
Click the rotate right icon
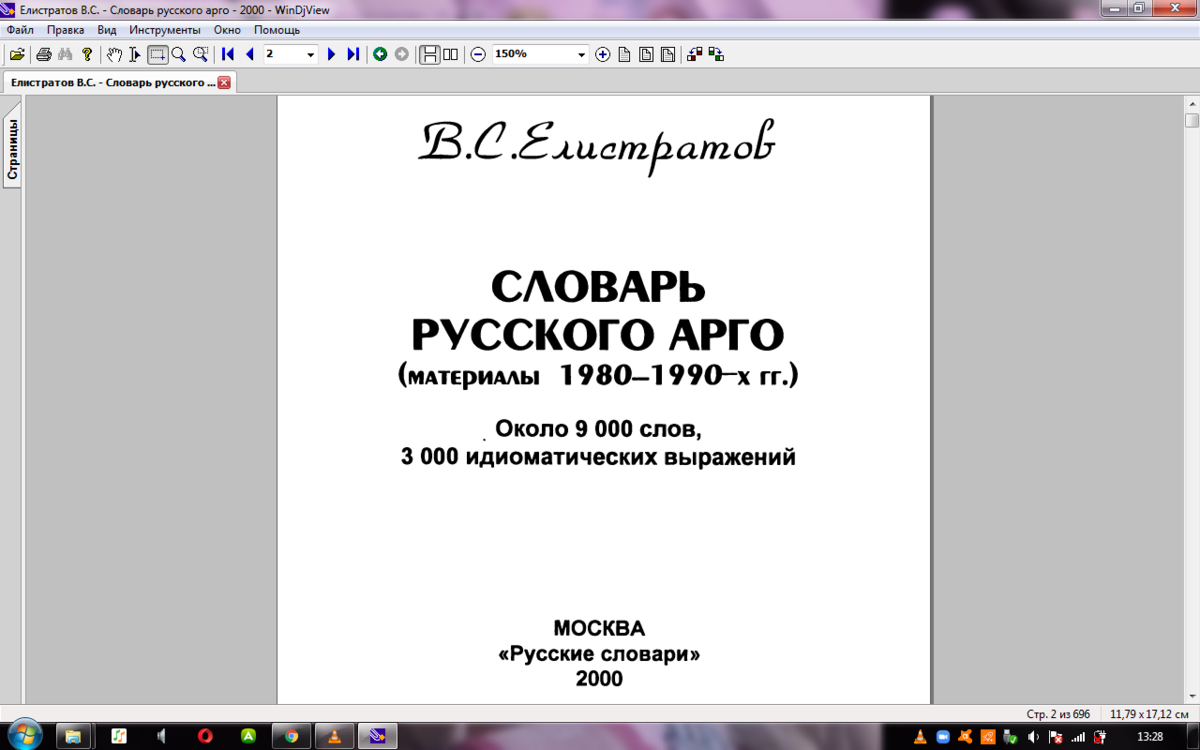coord(717,54)
